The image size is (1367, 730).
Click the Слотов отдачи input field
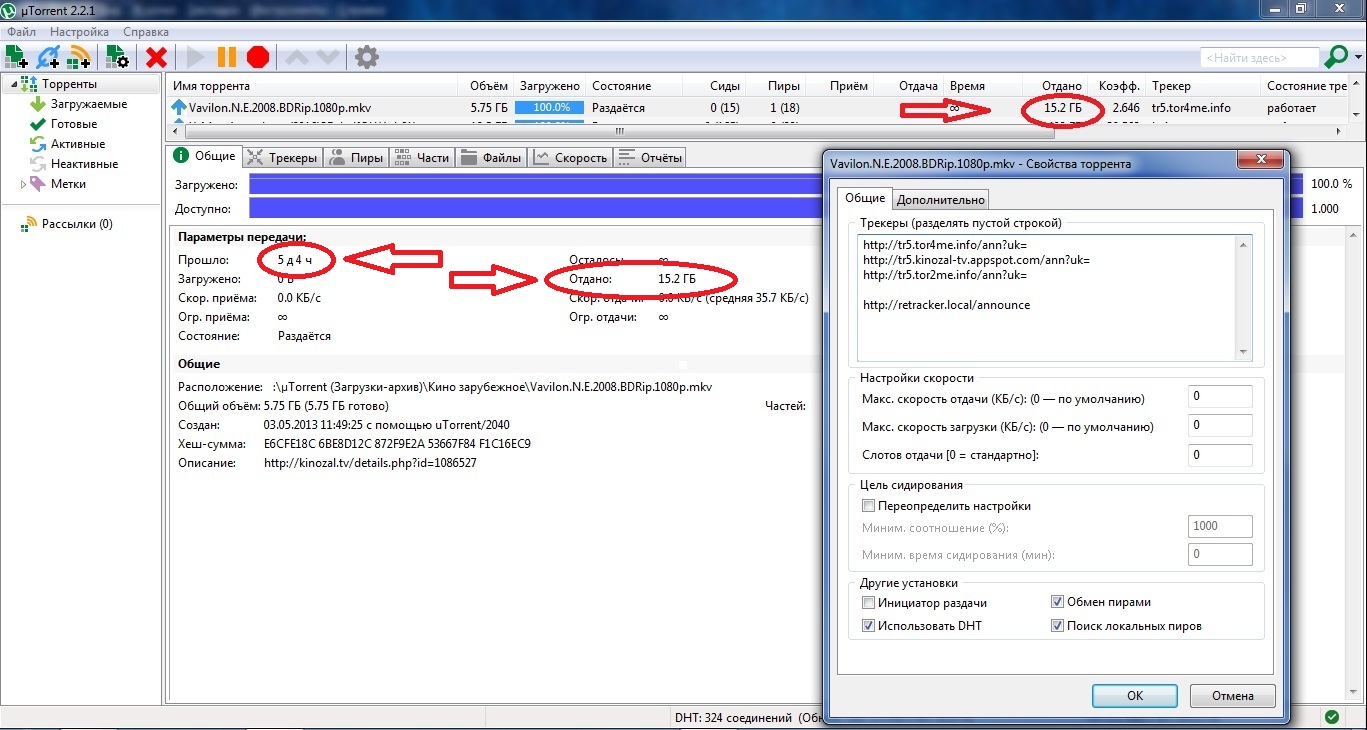coord(1220,455)
